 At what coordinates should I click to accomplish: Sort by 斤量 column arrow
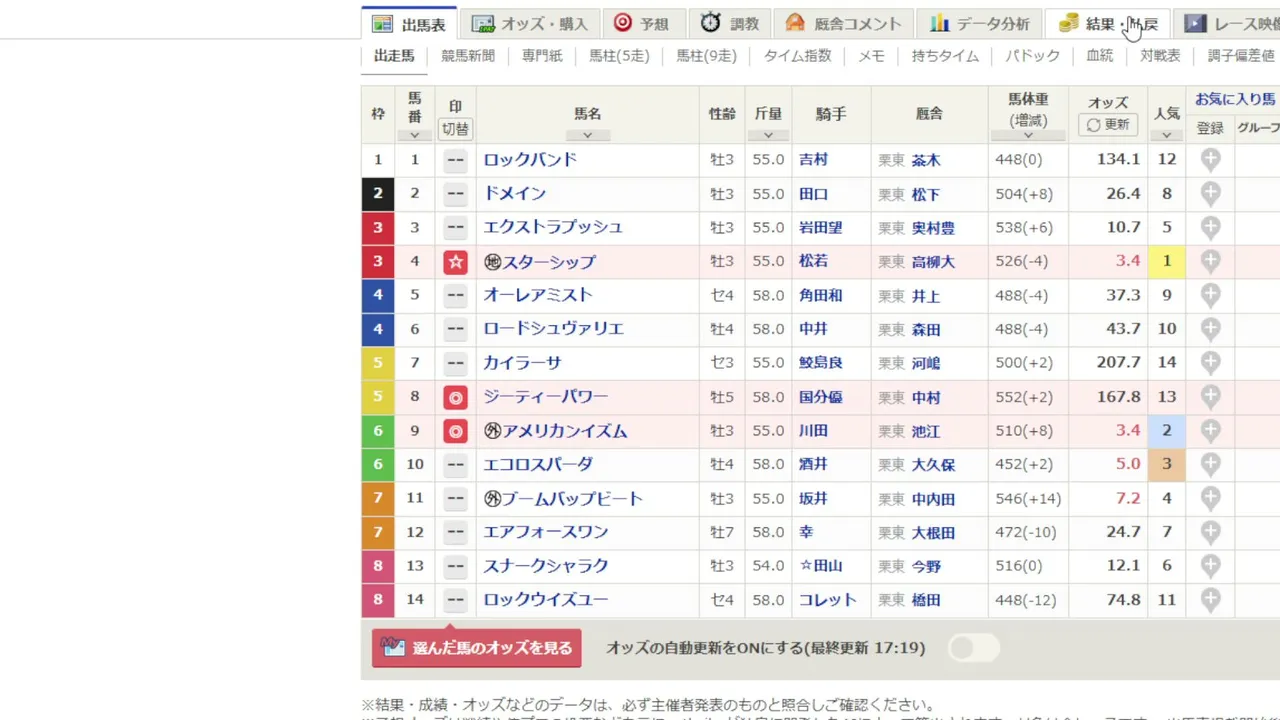[768, 135]
